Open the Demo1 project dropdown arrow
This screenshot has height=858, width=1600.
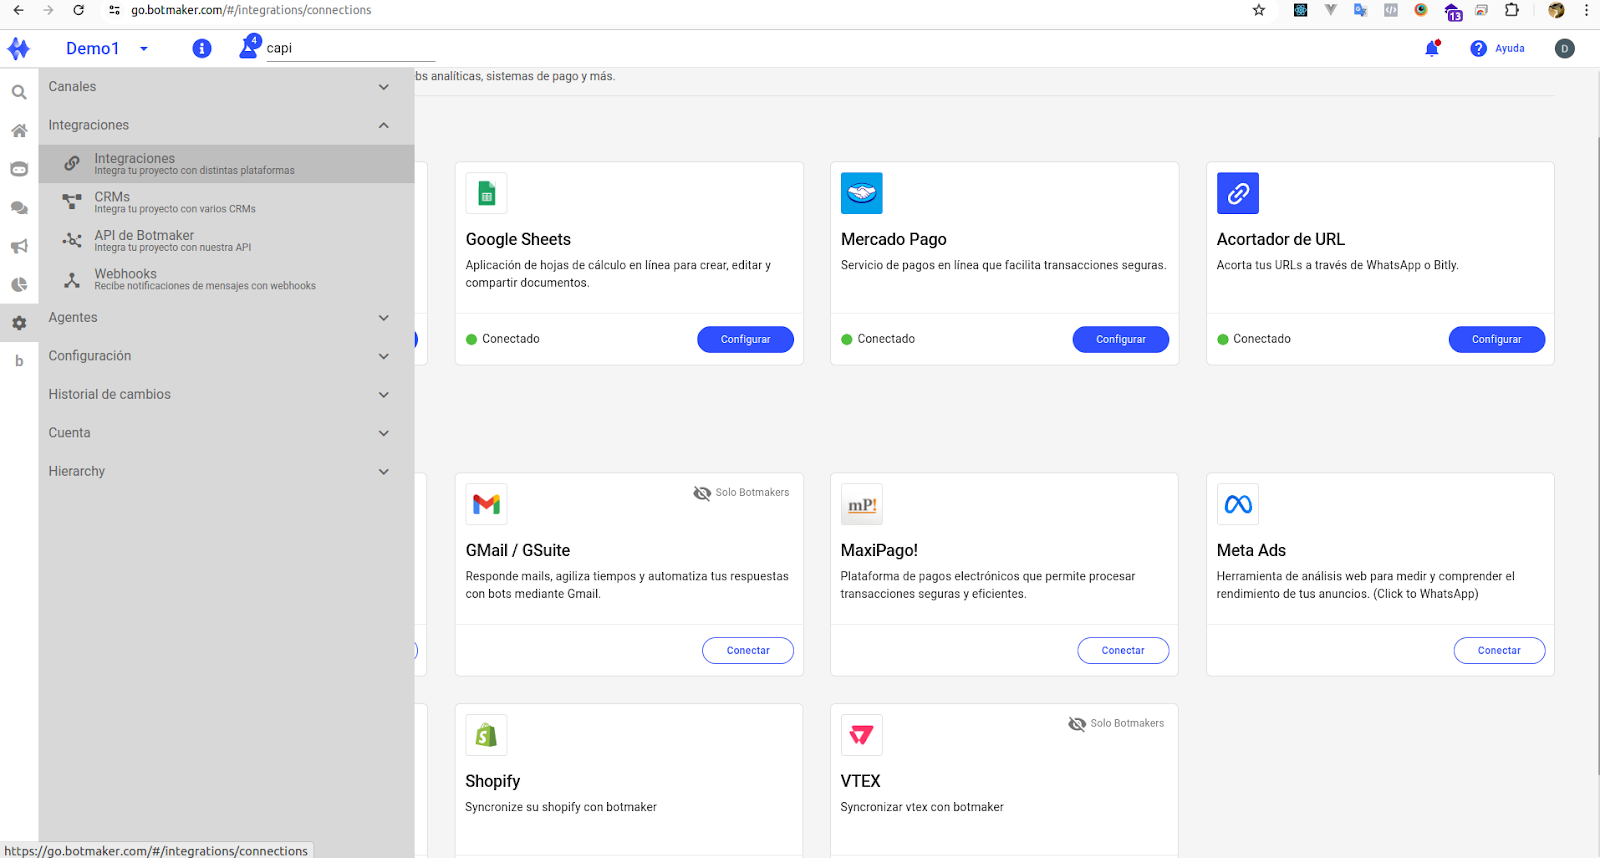point(144,48)
